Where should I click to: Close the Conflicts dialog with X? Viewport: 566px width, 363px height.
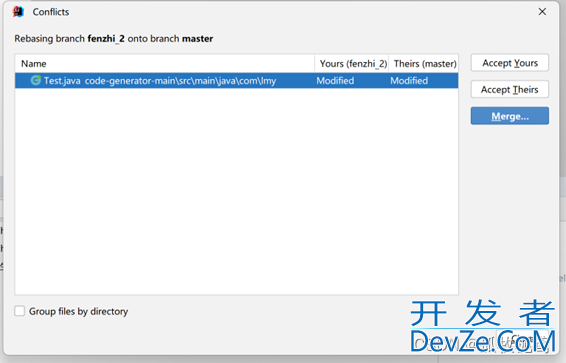(542, 12)
